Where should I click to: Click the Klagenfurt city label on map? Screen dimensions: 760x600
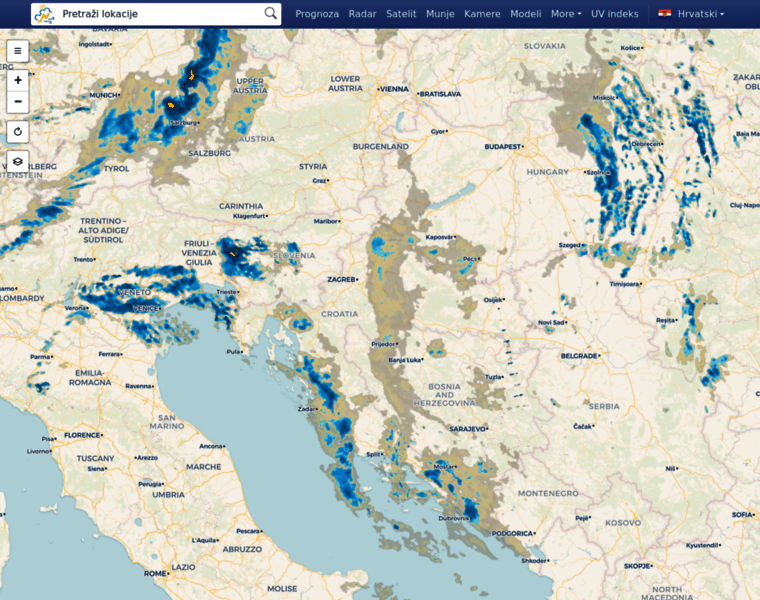(249, 216)
